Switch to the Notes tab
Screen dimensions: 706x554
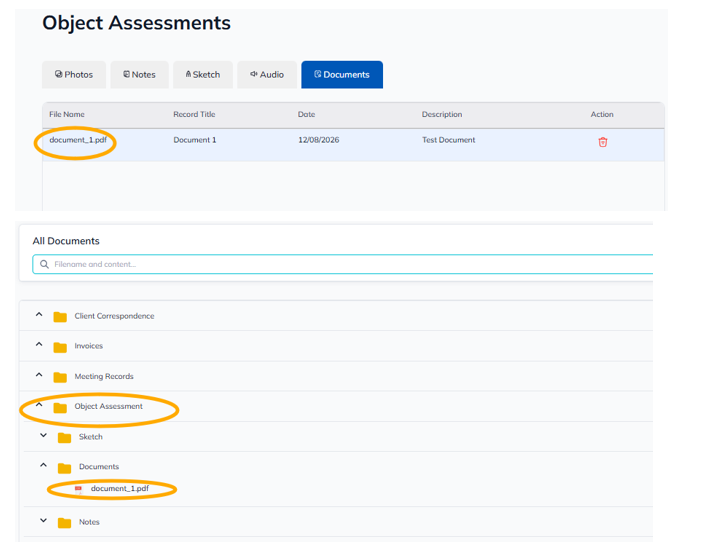[140, 75]
